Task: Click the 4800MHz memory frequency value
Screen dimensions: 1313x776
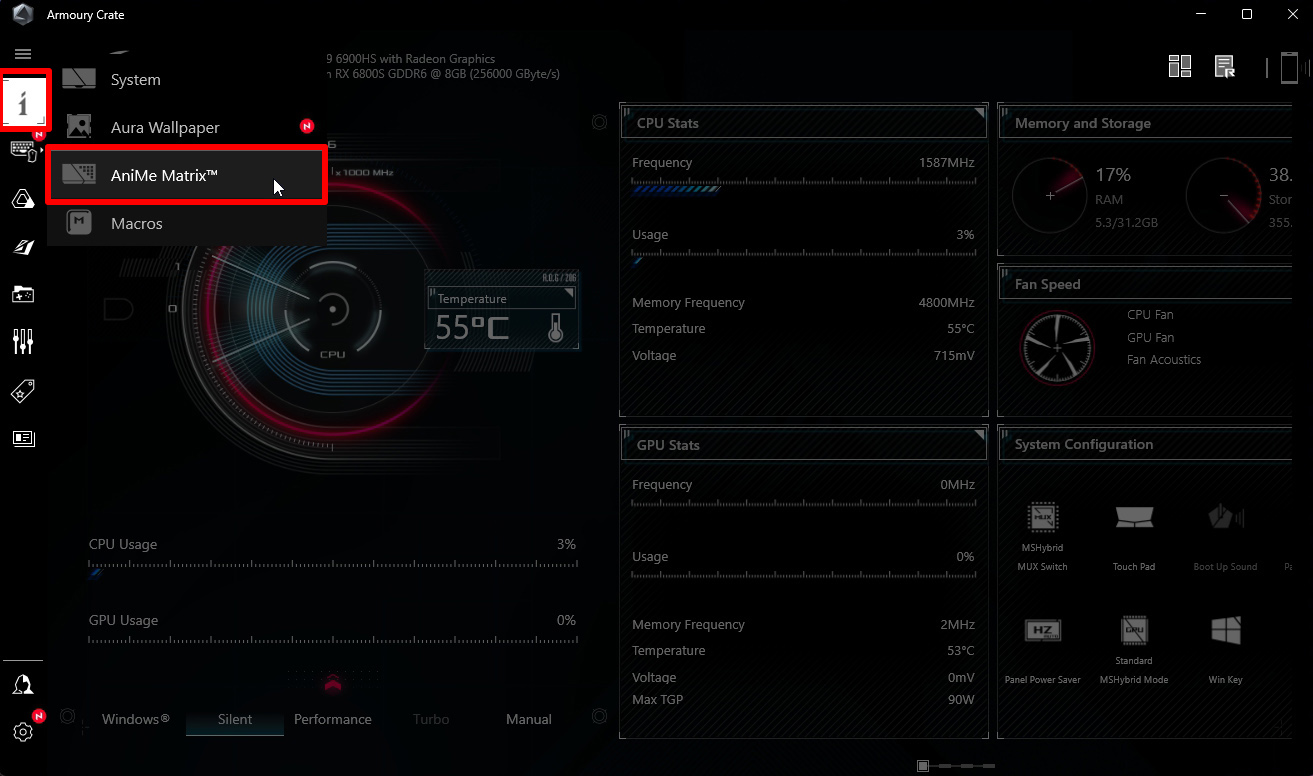Action: point(946,302)
